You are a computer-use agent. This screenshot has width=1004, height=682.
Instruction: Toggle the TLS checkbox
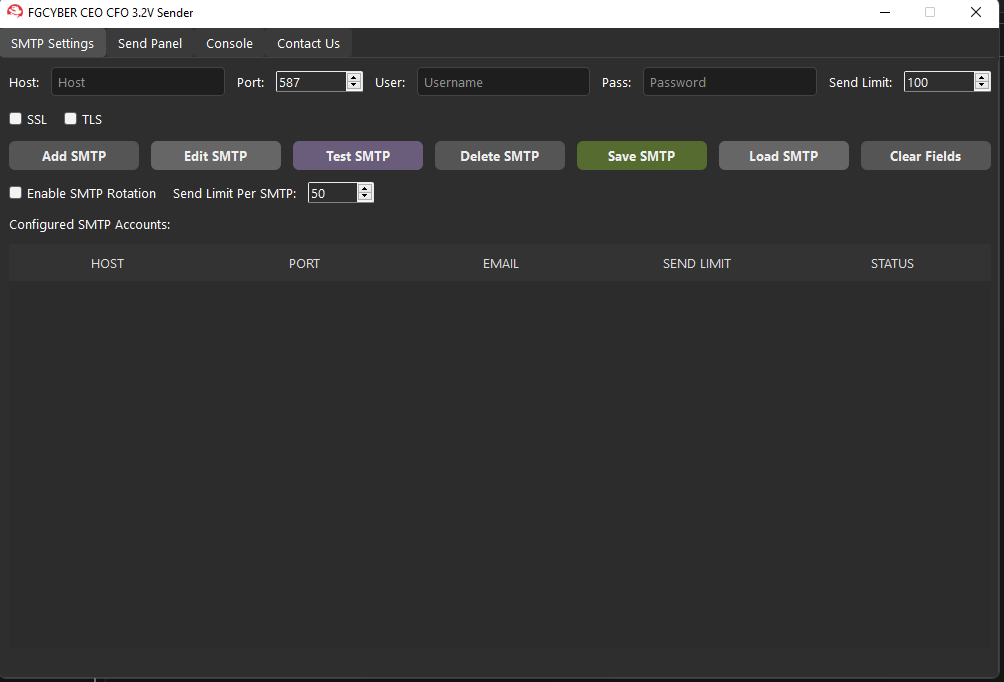coord(71,119)
